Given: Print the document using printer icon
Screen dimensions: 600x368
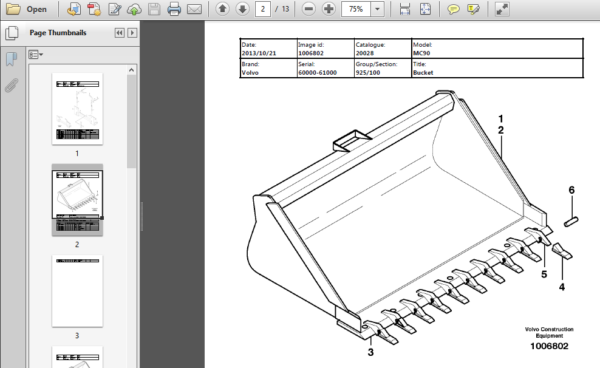Looking at the screenshot, I should point(174,9).
